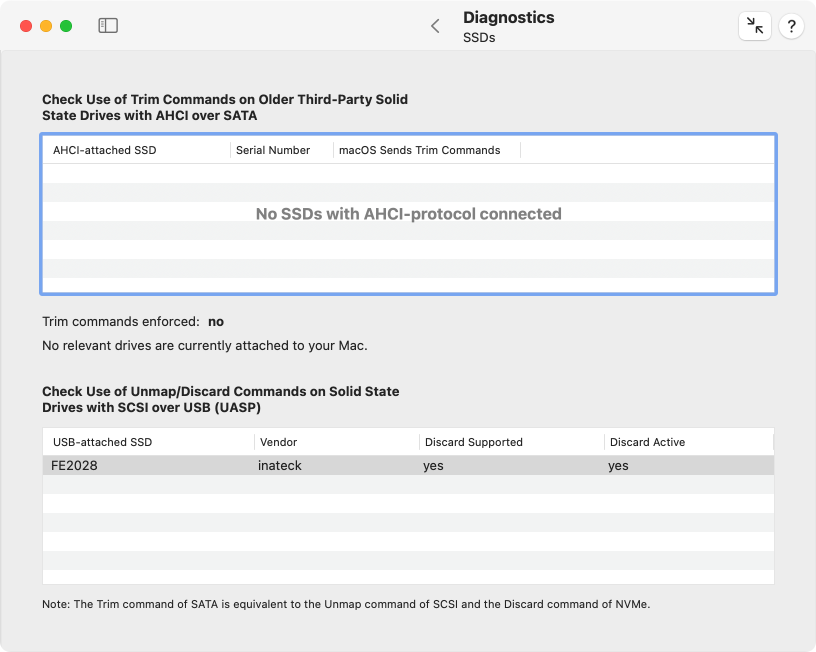
Task: Sort by Serial Number column header
Action: tap(282, 150)
